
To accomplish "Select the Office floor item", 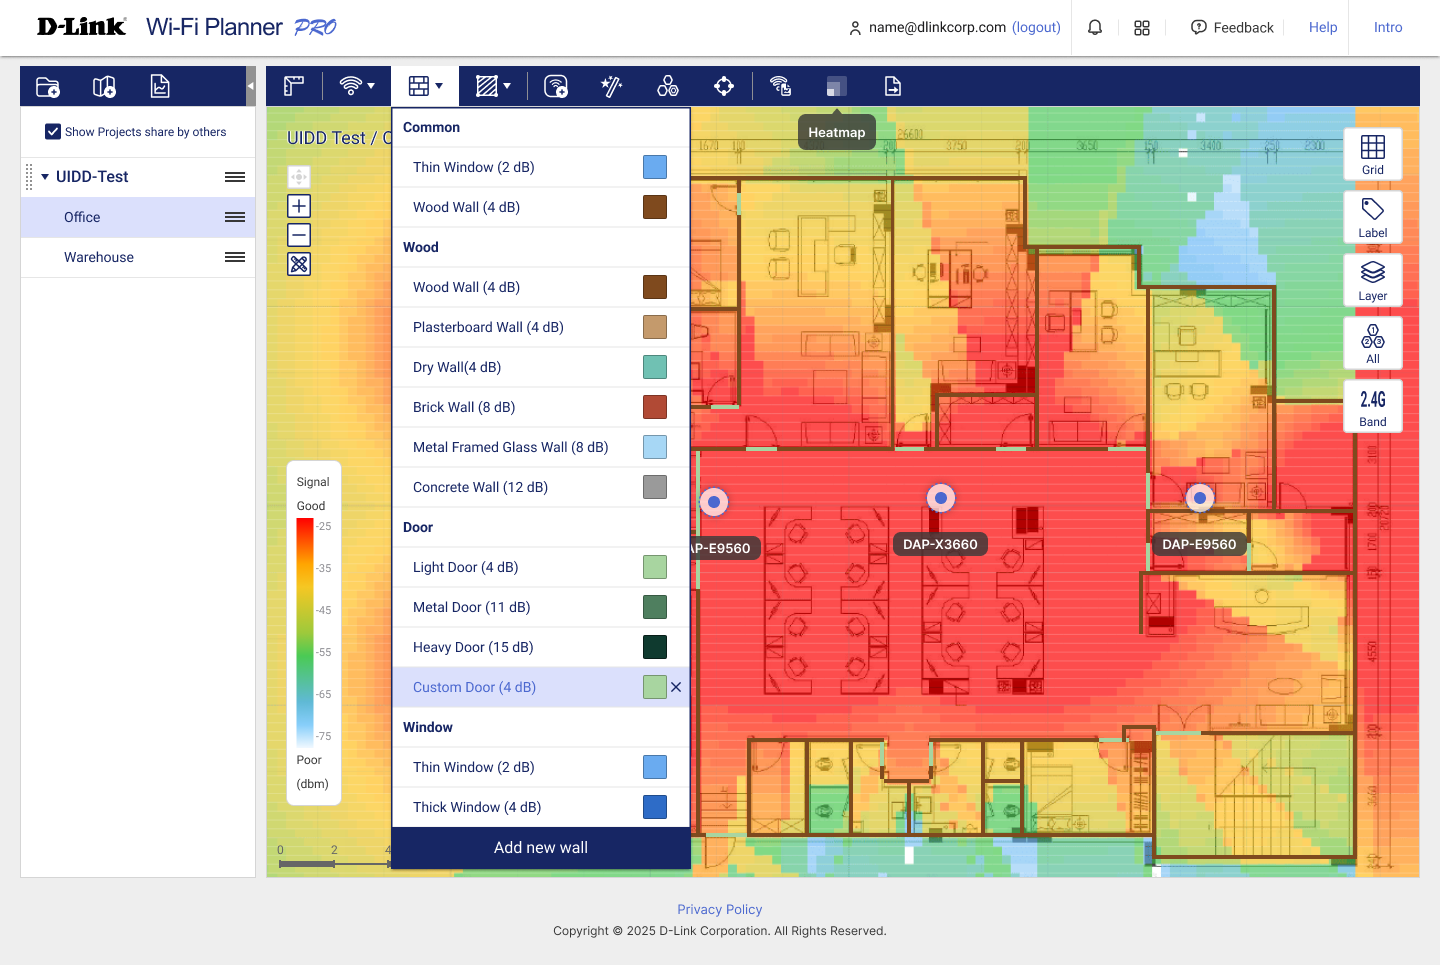I will click(138, 217).
